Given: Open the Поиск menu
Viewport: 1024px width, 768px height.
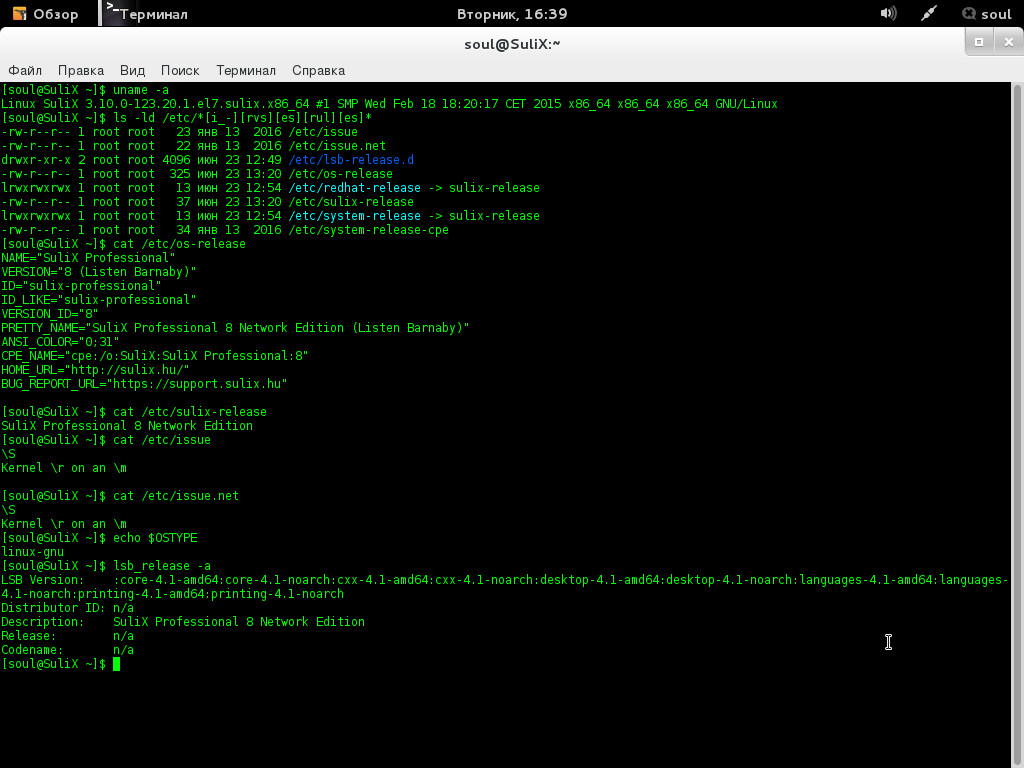Looking at the screenshot, I should pos(180,71).
